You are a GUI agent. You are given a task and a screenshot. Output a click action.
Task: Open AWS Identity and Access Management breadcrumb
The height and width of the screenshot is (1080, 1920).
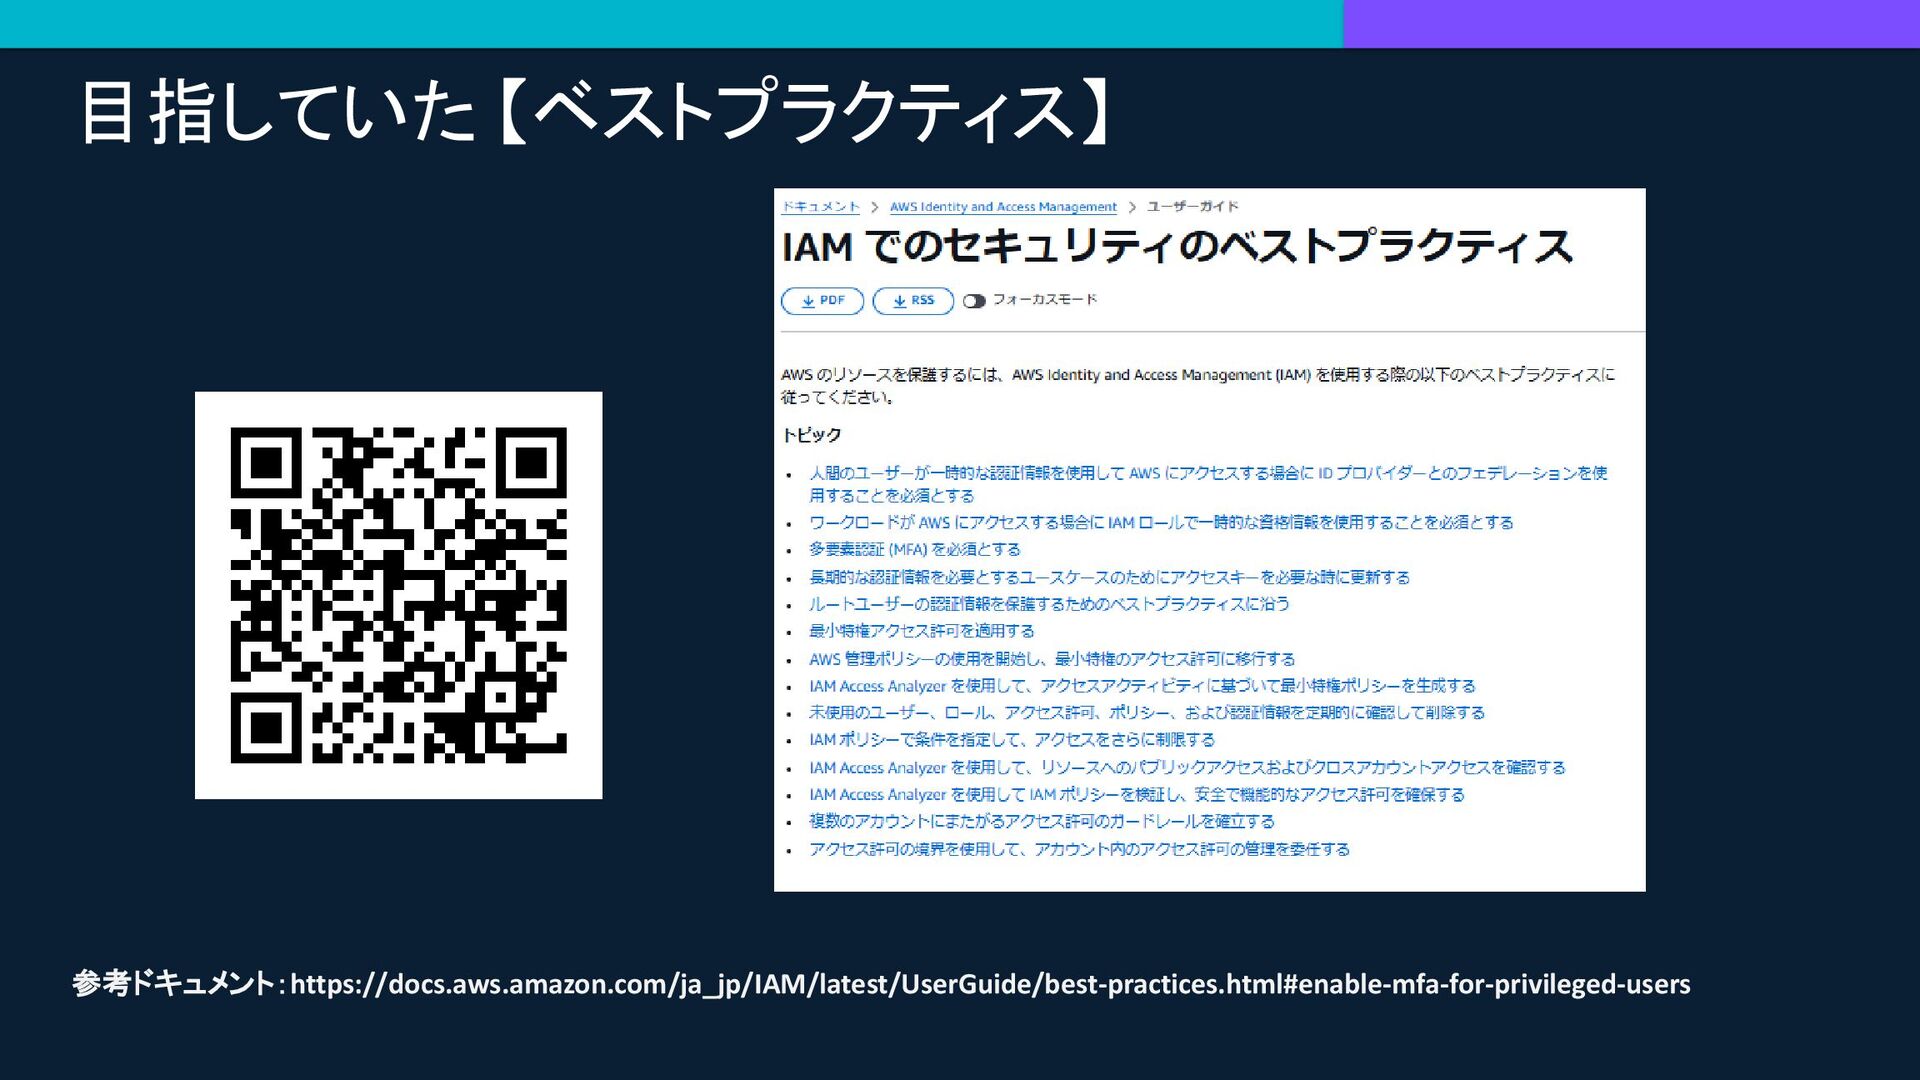click(1003, 207)
